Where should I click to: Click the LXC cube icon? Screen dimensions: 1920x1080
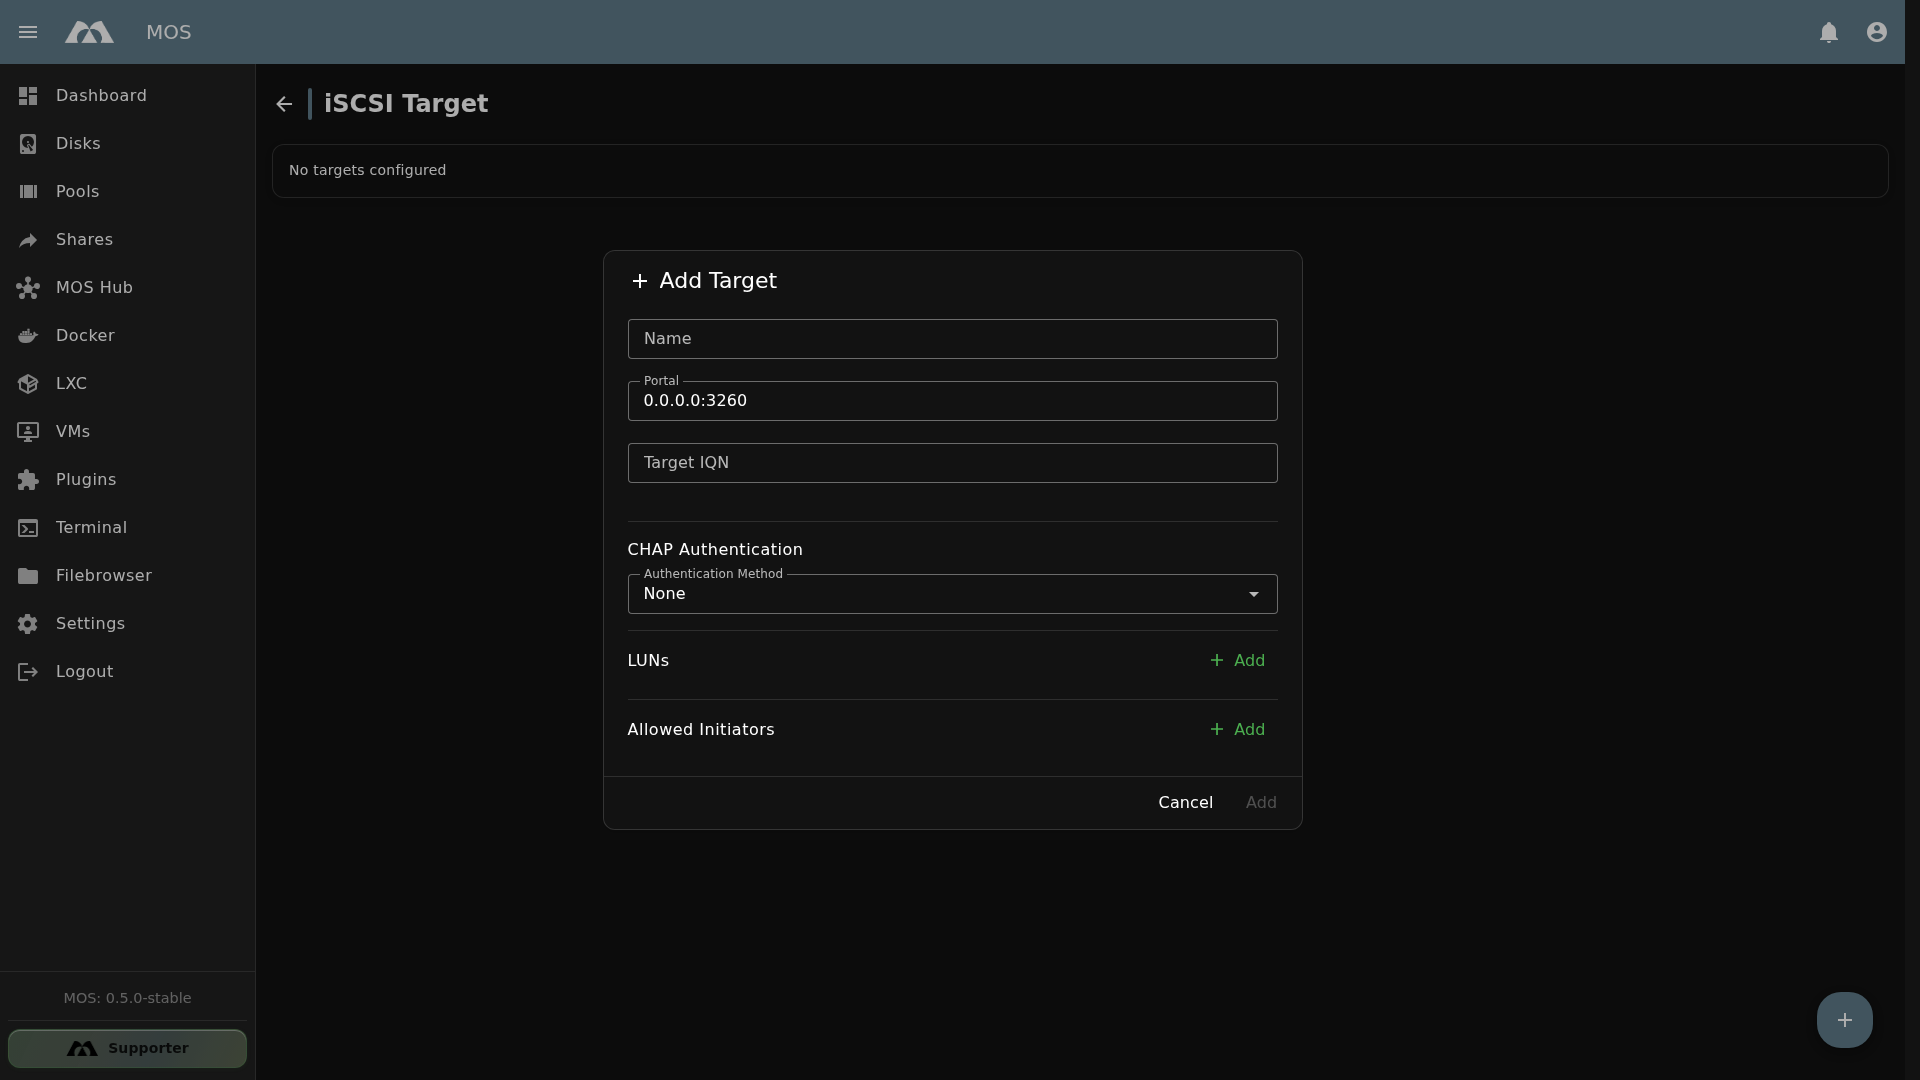pyautogui.click(x=28, y=384)
